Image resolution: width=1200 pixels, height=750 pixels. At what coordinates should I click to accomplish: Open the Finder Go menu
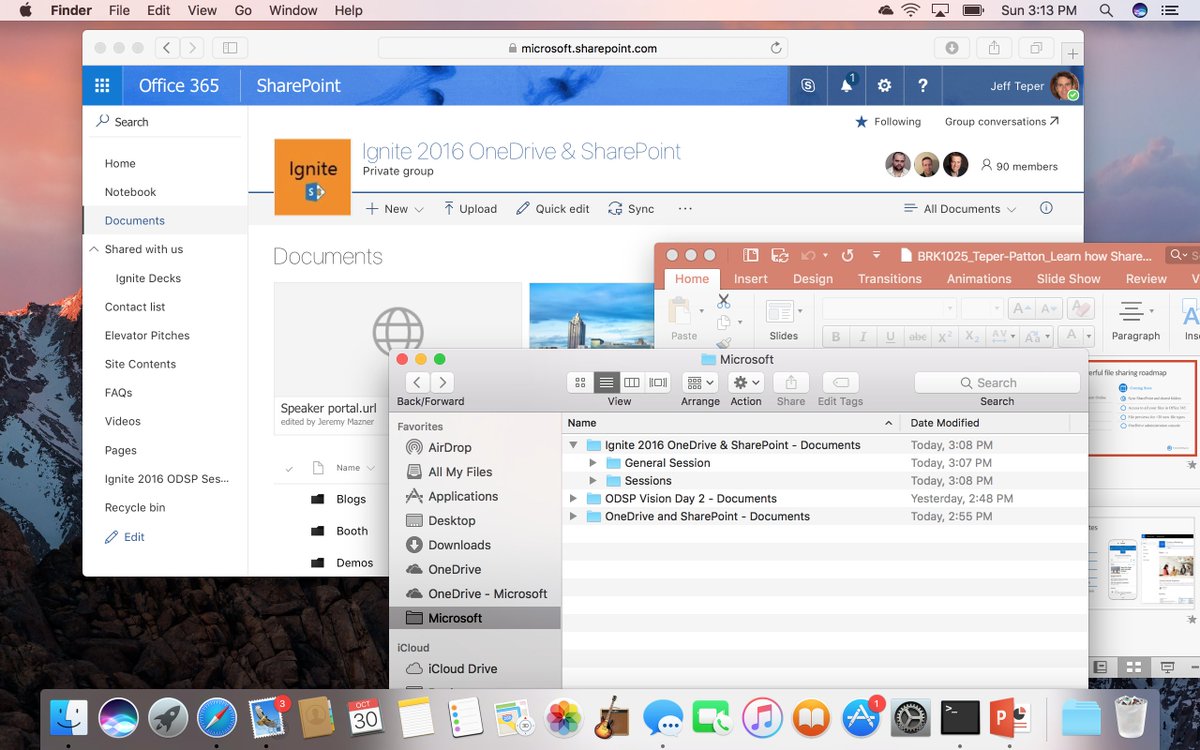point(243,10)
